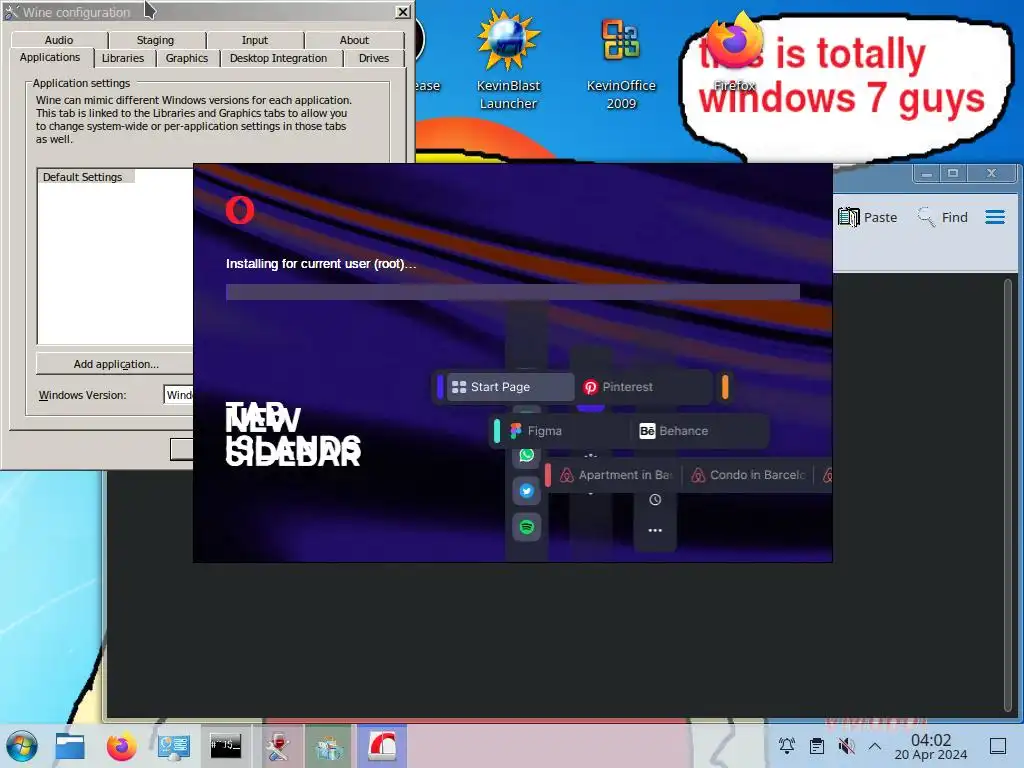Switch to terminal window in taskbar
Viewport: 1024px width, 768px height.
pyautogui.click(x=225, y=746)
